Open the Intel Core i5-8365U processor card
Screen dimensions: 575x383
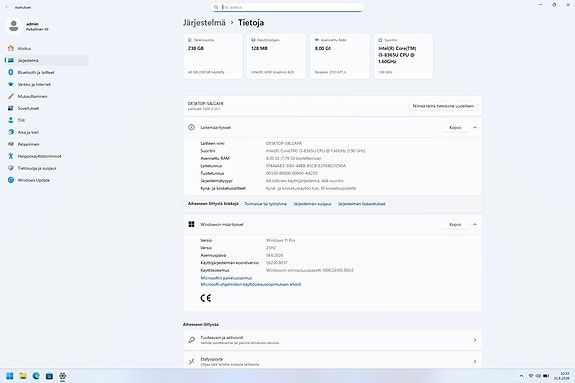403,56
